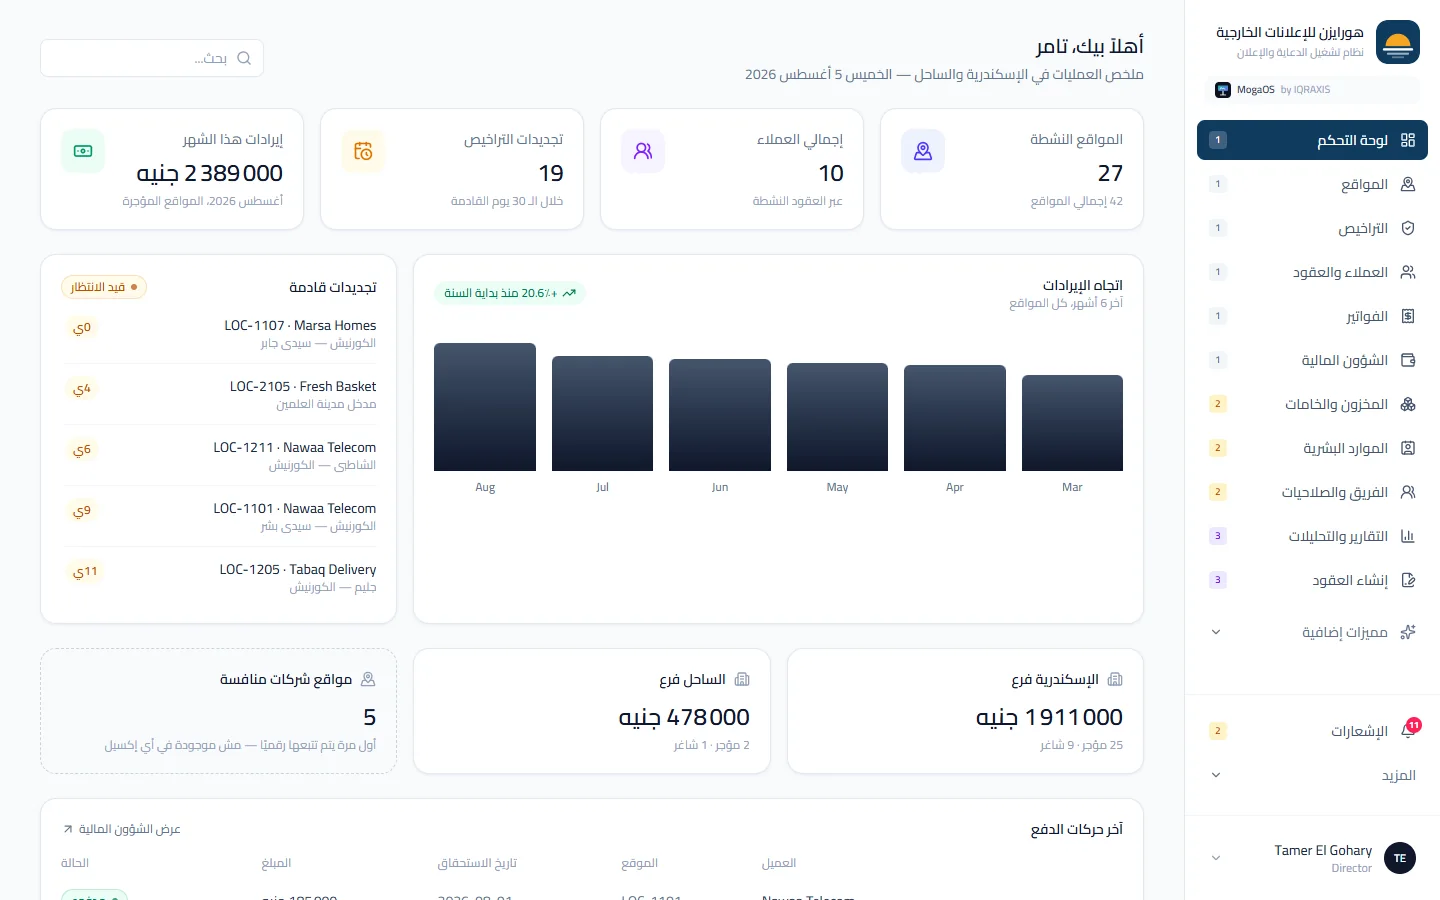
Task: Open LOC-2105 Fresh Basket renewal
Action: [219, 395]
